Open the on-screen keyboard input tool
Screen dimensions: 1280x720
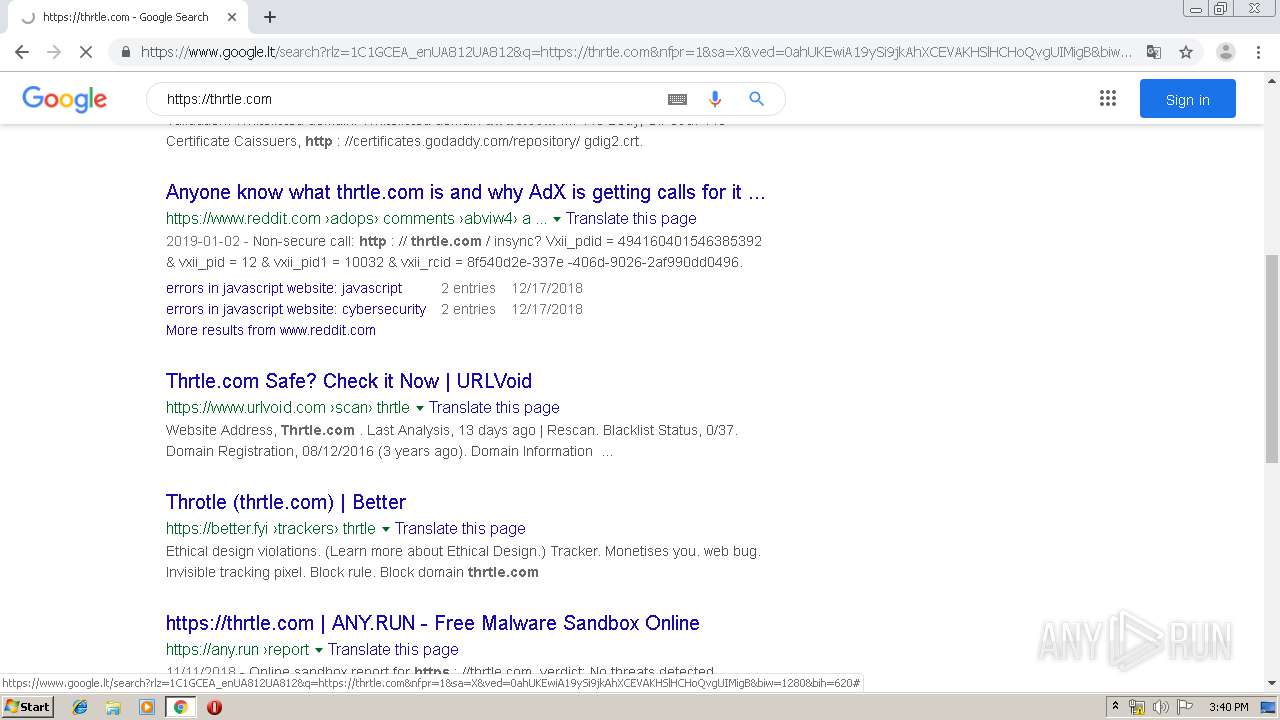point(677,99)
